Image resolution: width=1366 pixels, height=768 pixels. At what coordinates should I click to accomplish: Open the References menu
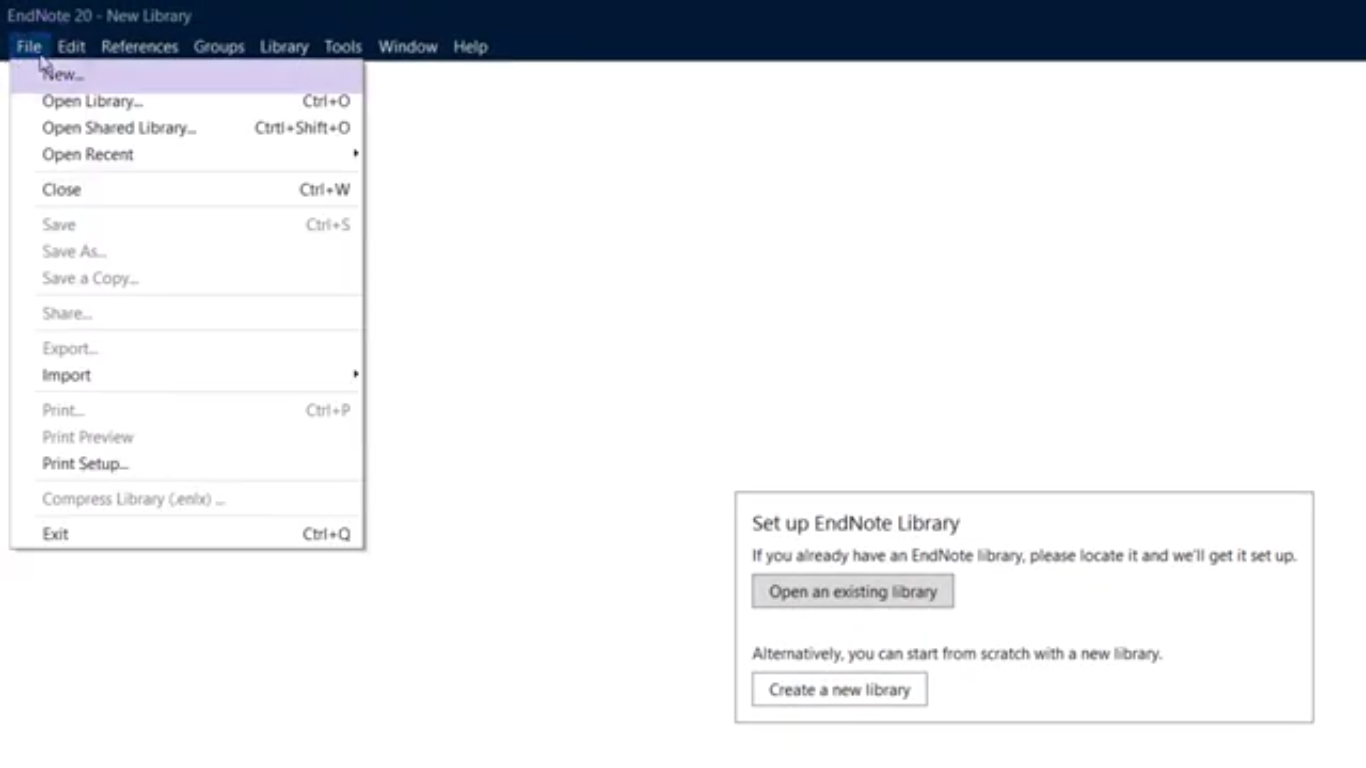[140, 47]
